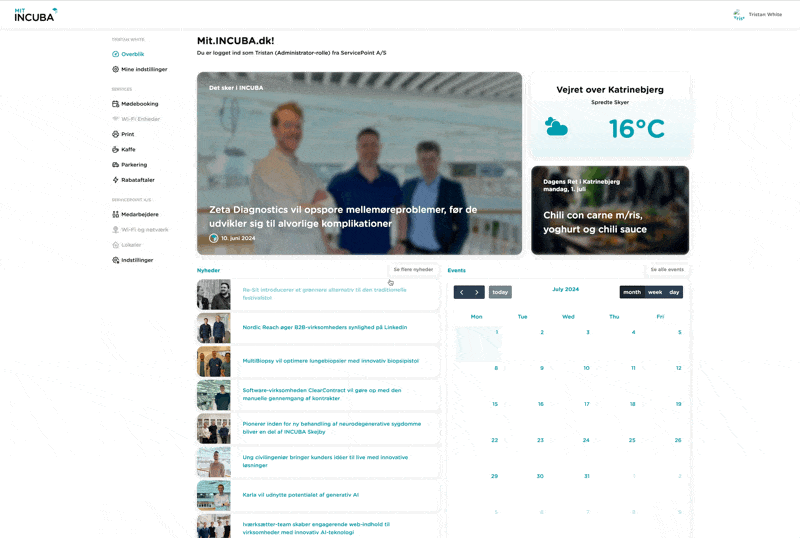This screenshot has width=800, height=538.
Task: Open Karla generativ AI news link
Action: 301,495
